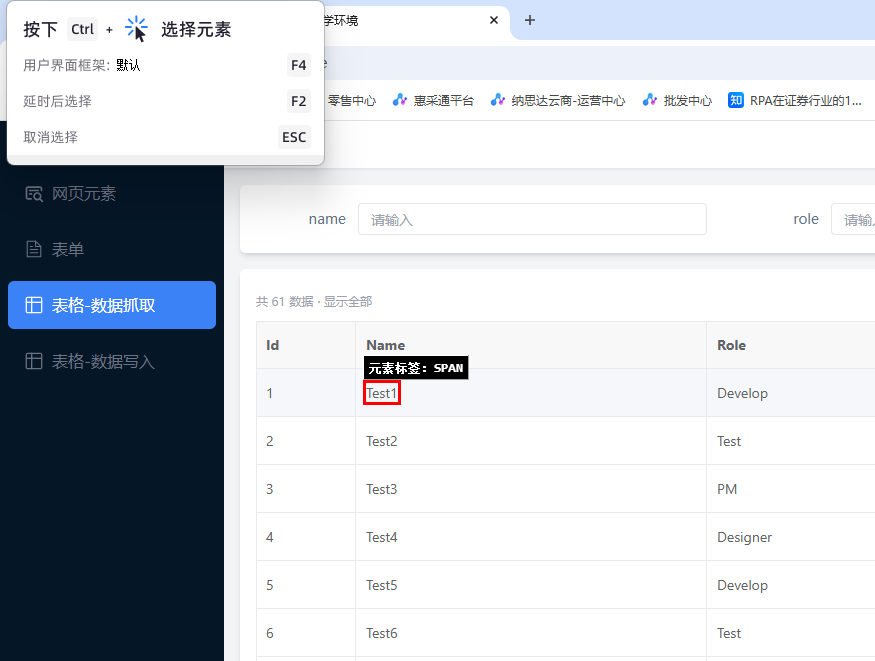Click the 表单 document icon in the sidebar

click(34, 249)
